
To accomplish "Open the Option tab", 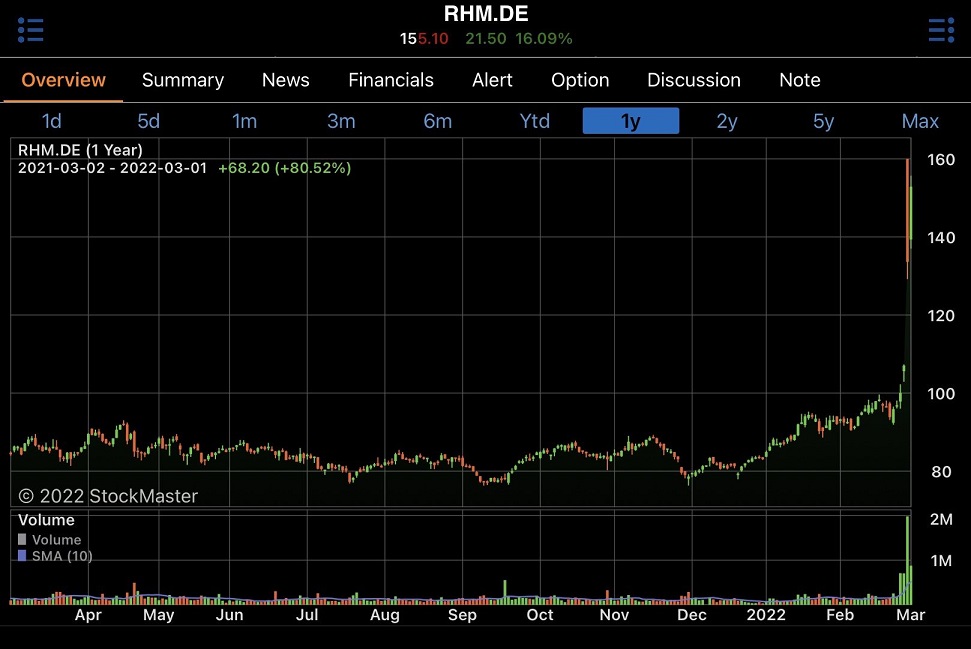I will pos(580,80).
